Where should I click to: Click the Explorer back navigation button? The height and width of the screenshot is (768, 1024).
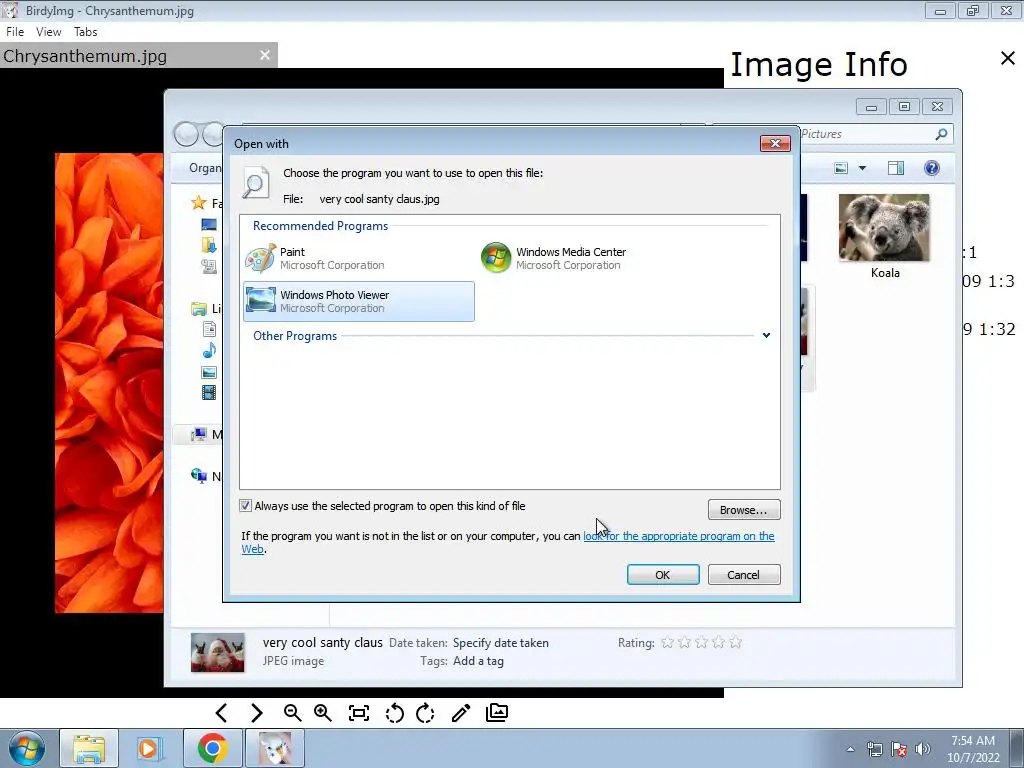[x=186, y=134]
